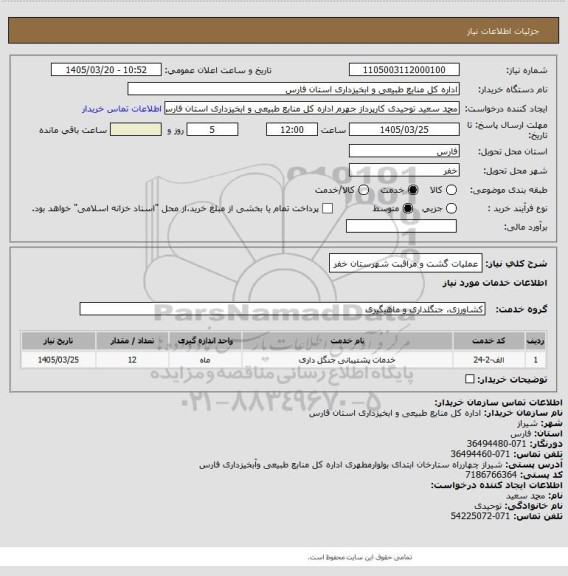Click the نام دستگاه خریدار field

tap(293, 89)
